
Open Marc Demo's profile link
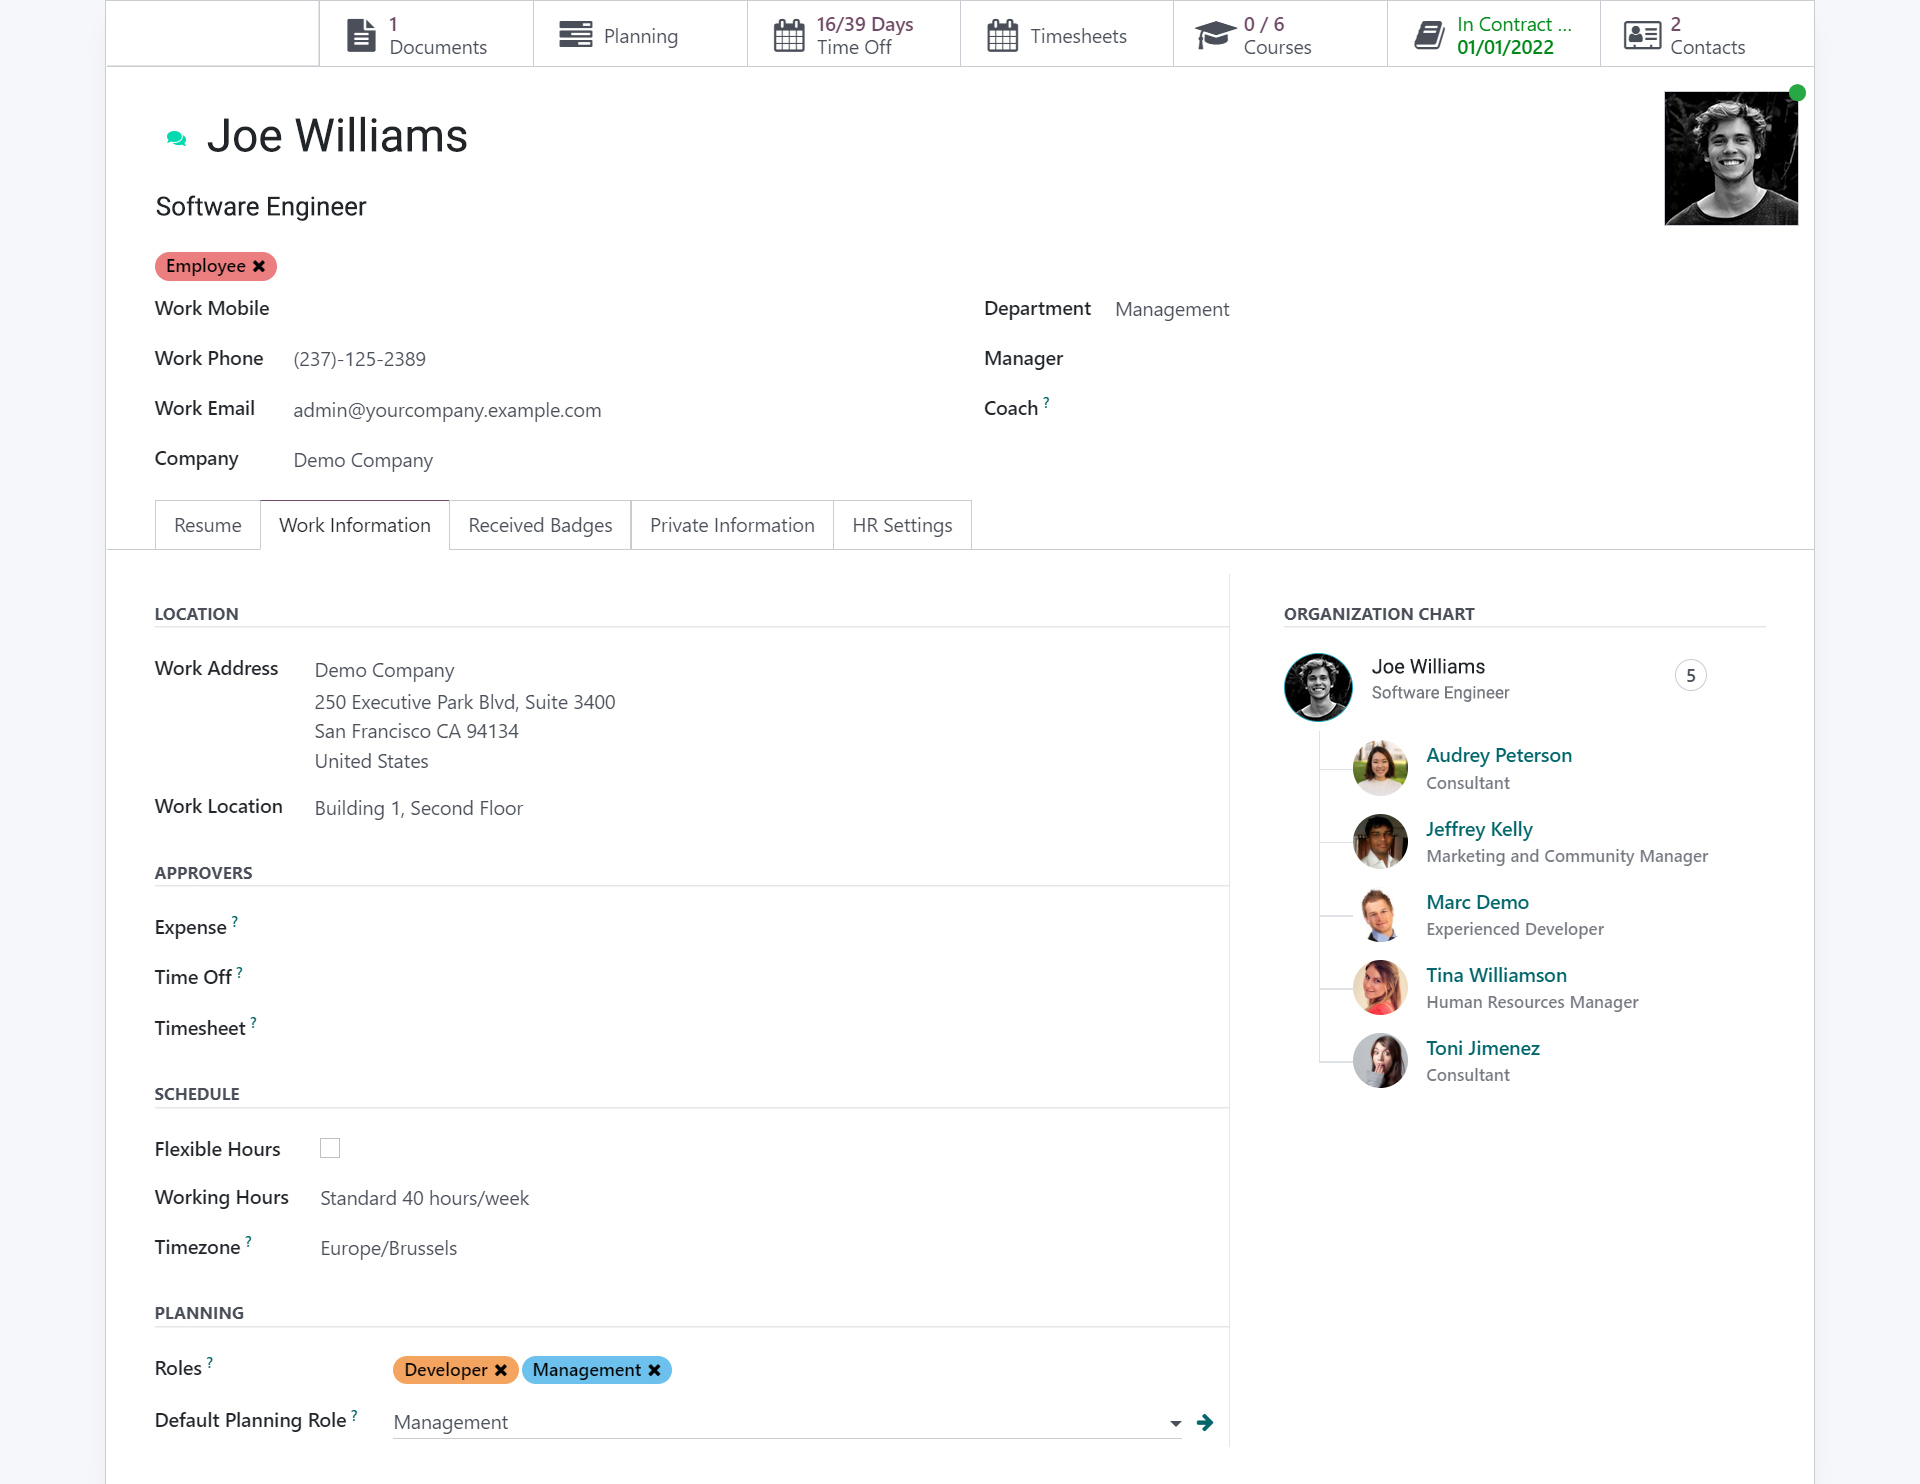[1477, 901]
